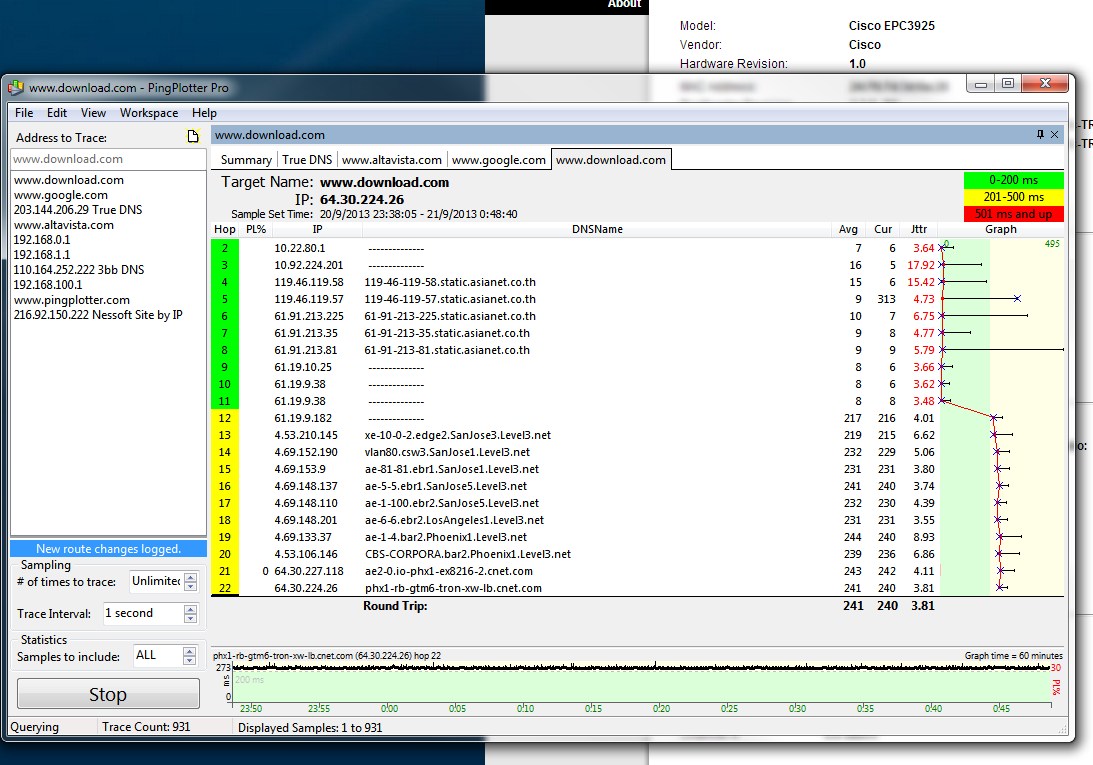Click the # of times to trace spinner arrows

tap(190, 581)
